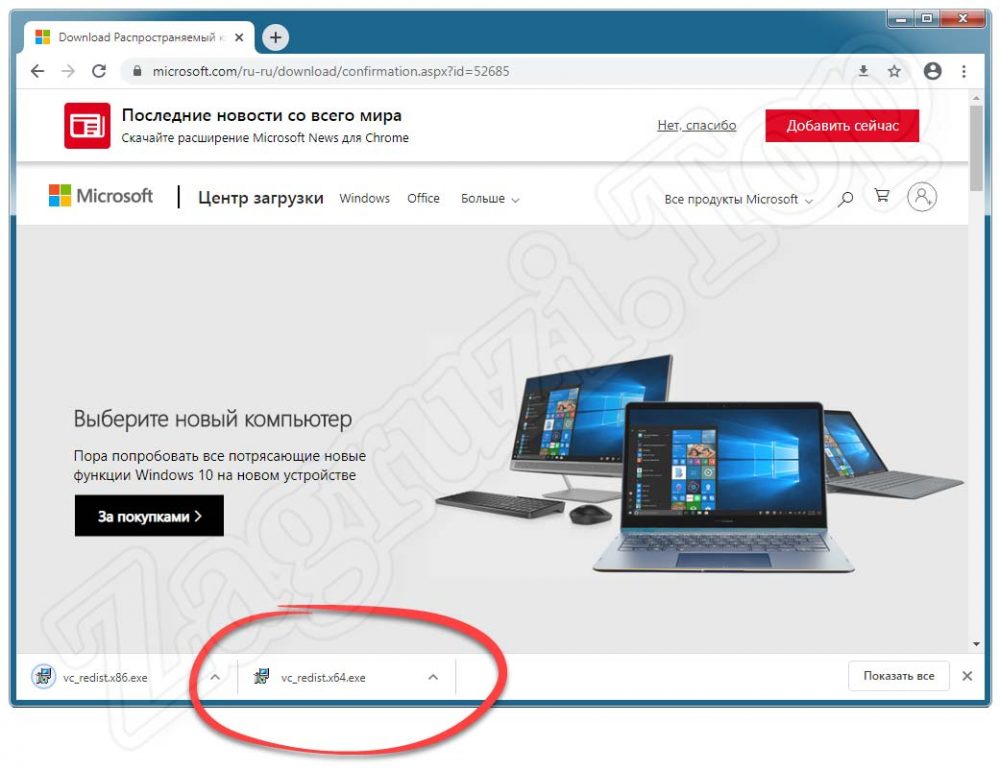Open the shopping cart icon
The height and width of the screenshot is (770, 1000).
[x=882, y=197]
